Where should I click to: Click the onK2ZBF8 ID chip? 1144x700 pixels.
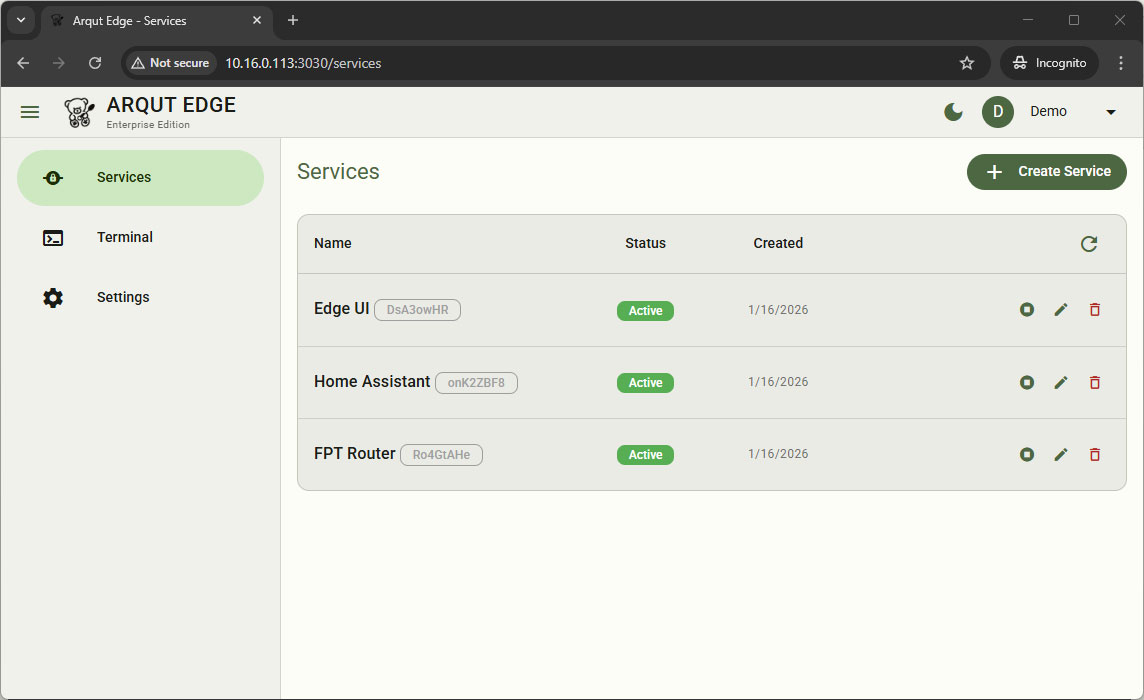pyautogui.click(x=476, y=382)
